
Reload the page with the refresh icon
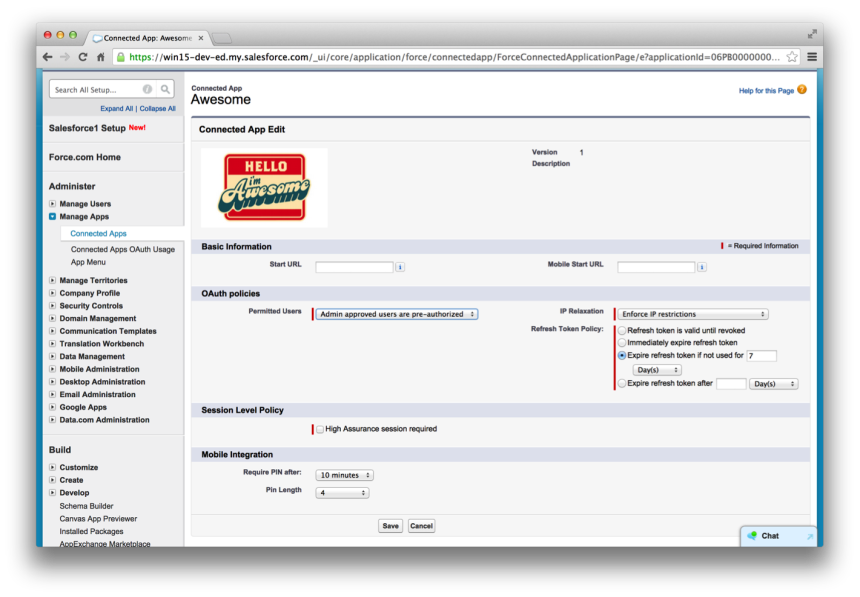(83, 57)
